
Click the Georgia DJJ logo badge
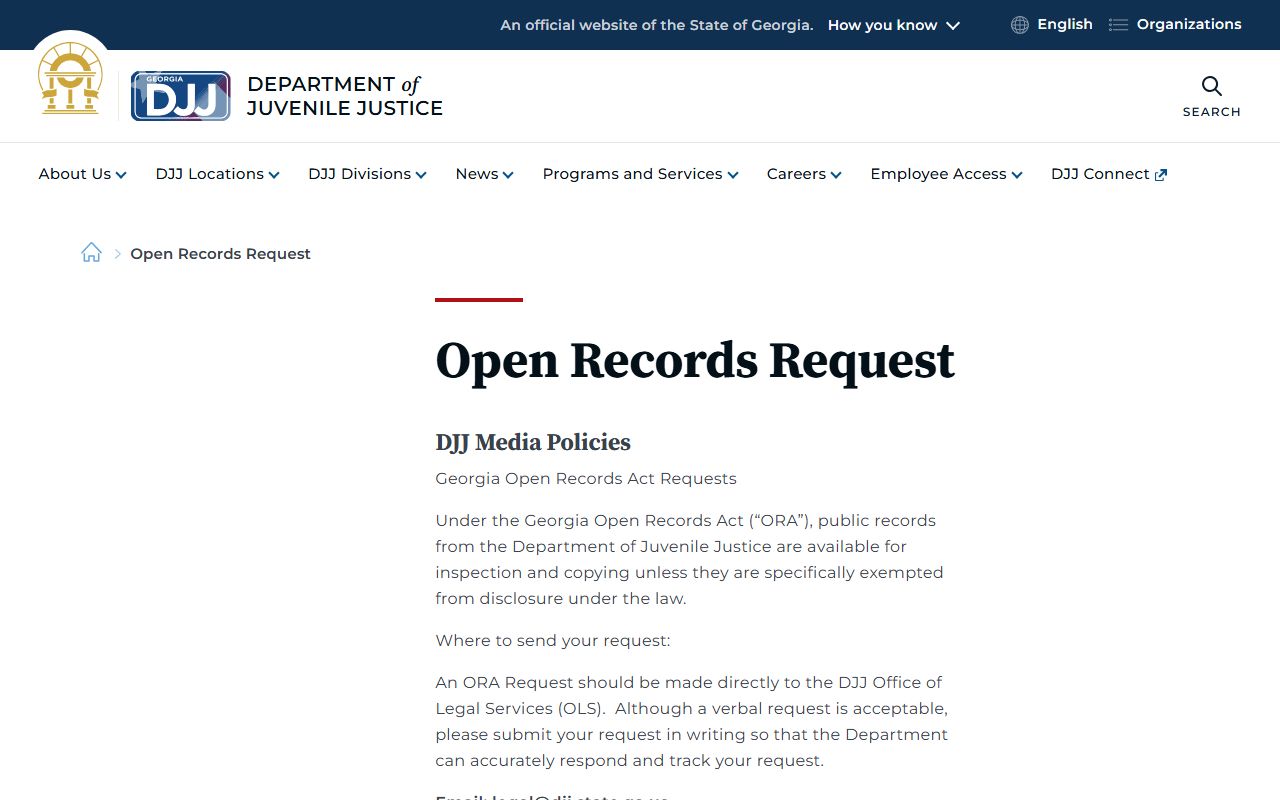181,96
